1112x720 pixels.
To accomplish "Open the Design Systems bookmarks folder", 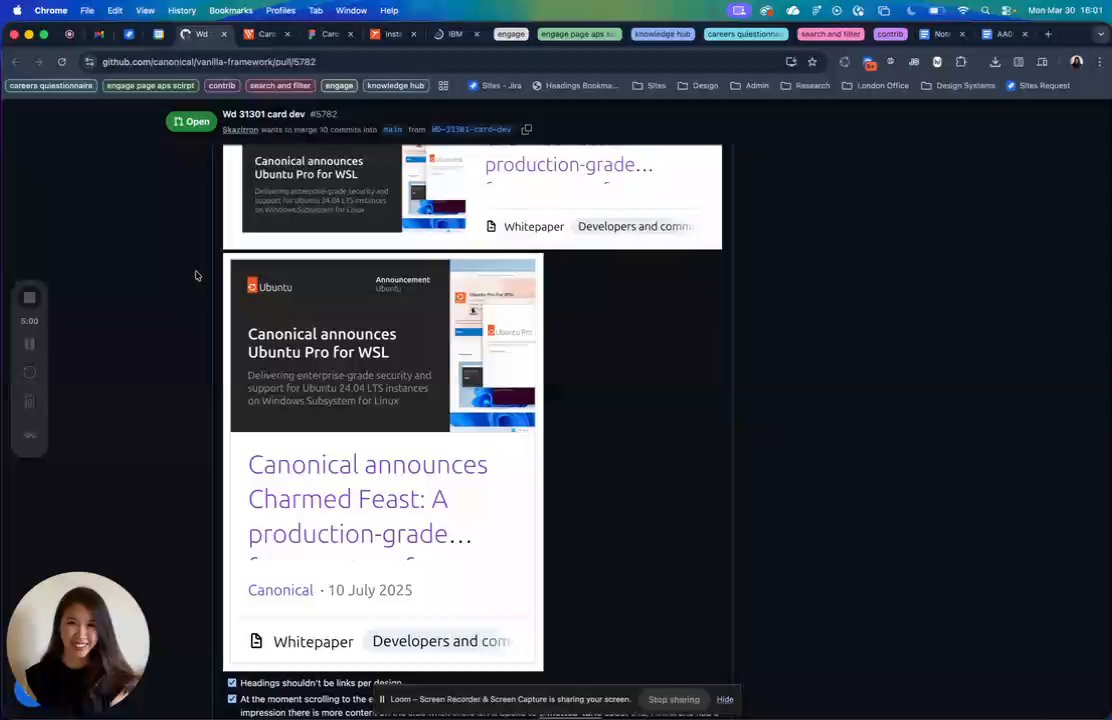I will 958,86.
